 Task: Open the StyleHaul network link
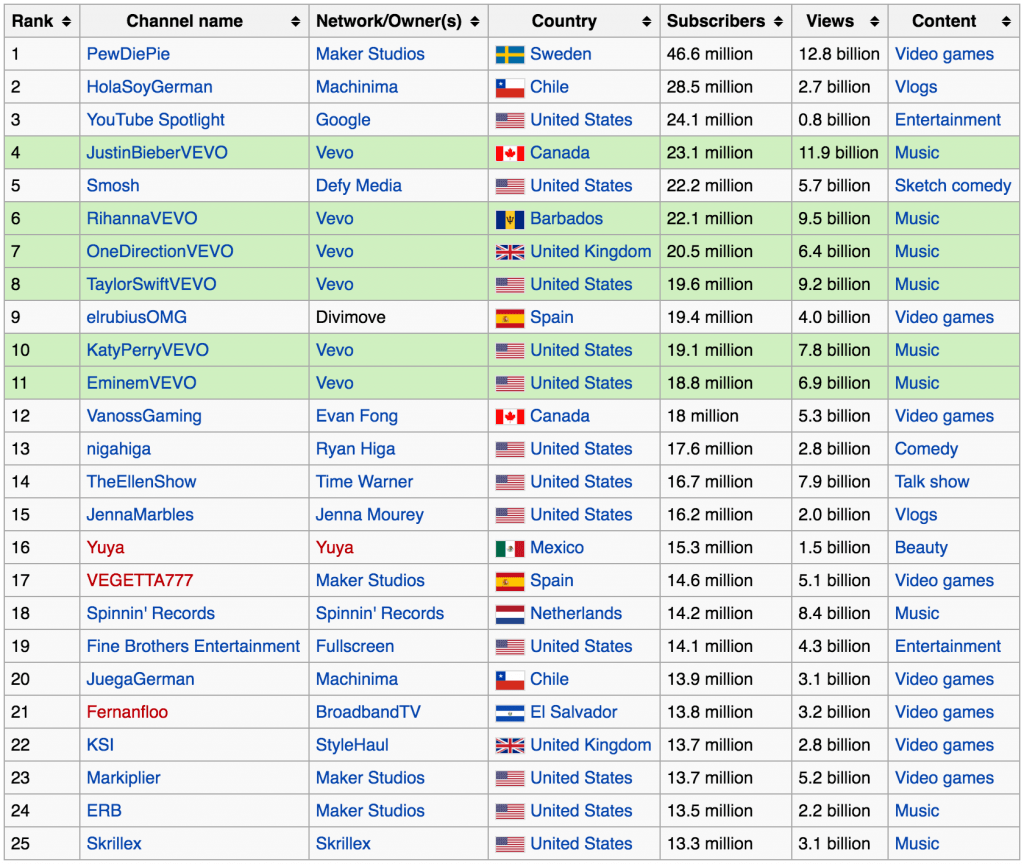click(352, 745)
